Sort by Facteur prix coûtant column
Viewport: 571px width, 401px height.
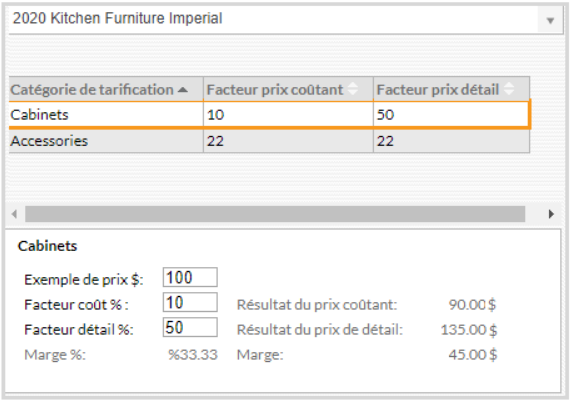coord(288,89)
